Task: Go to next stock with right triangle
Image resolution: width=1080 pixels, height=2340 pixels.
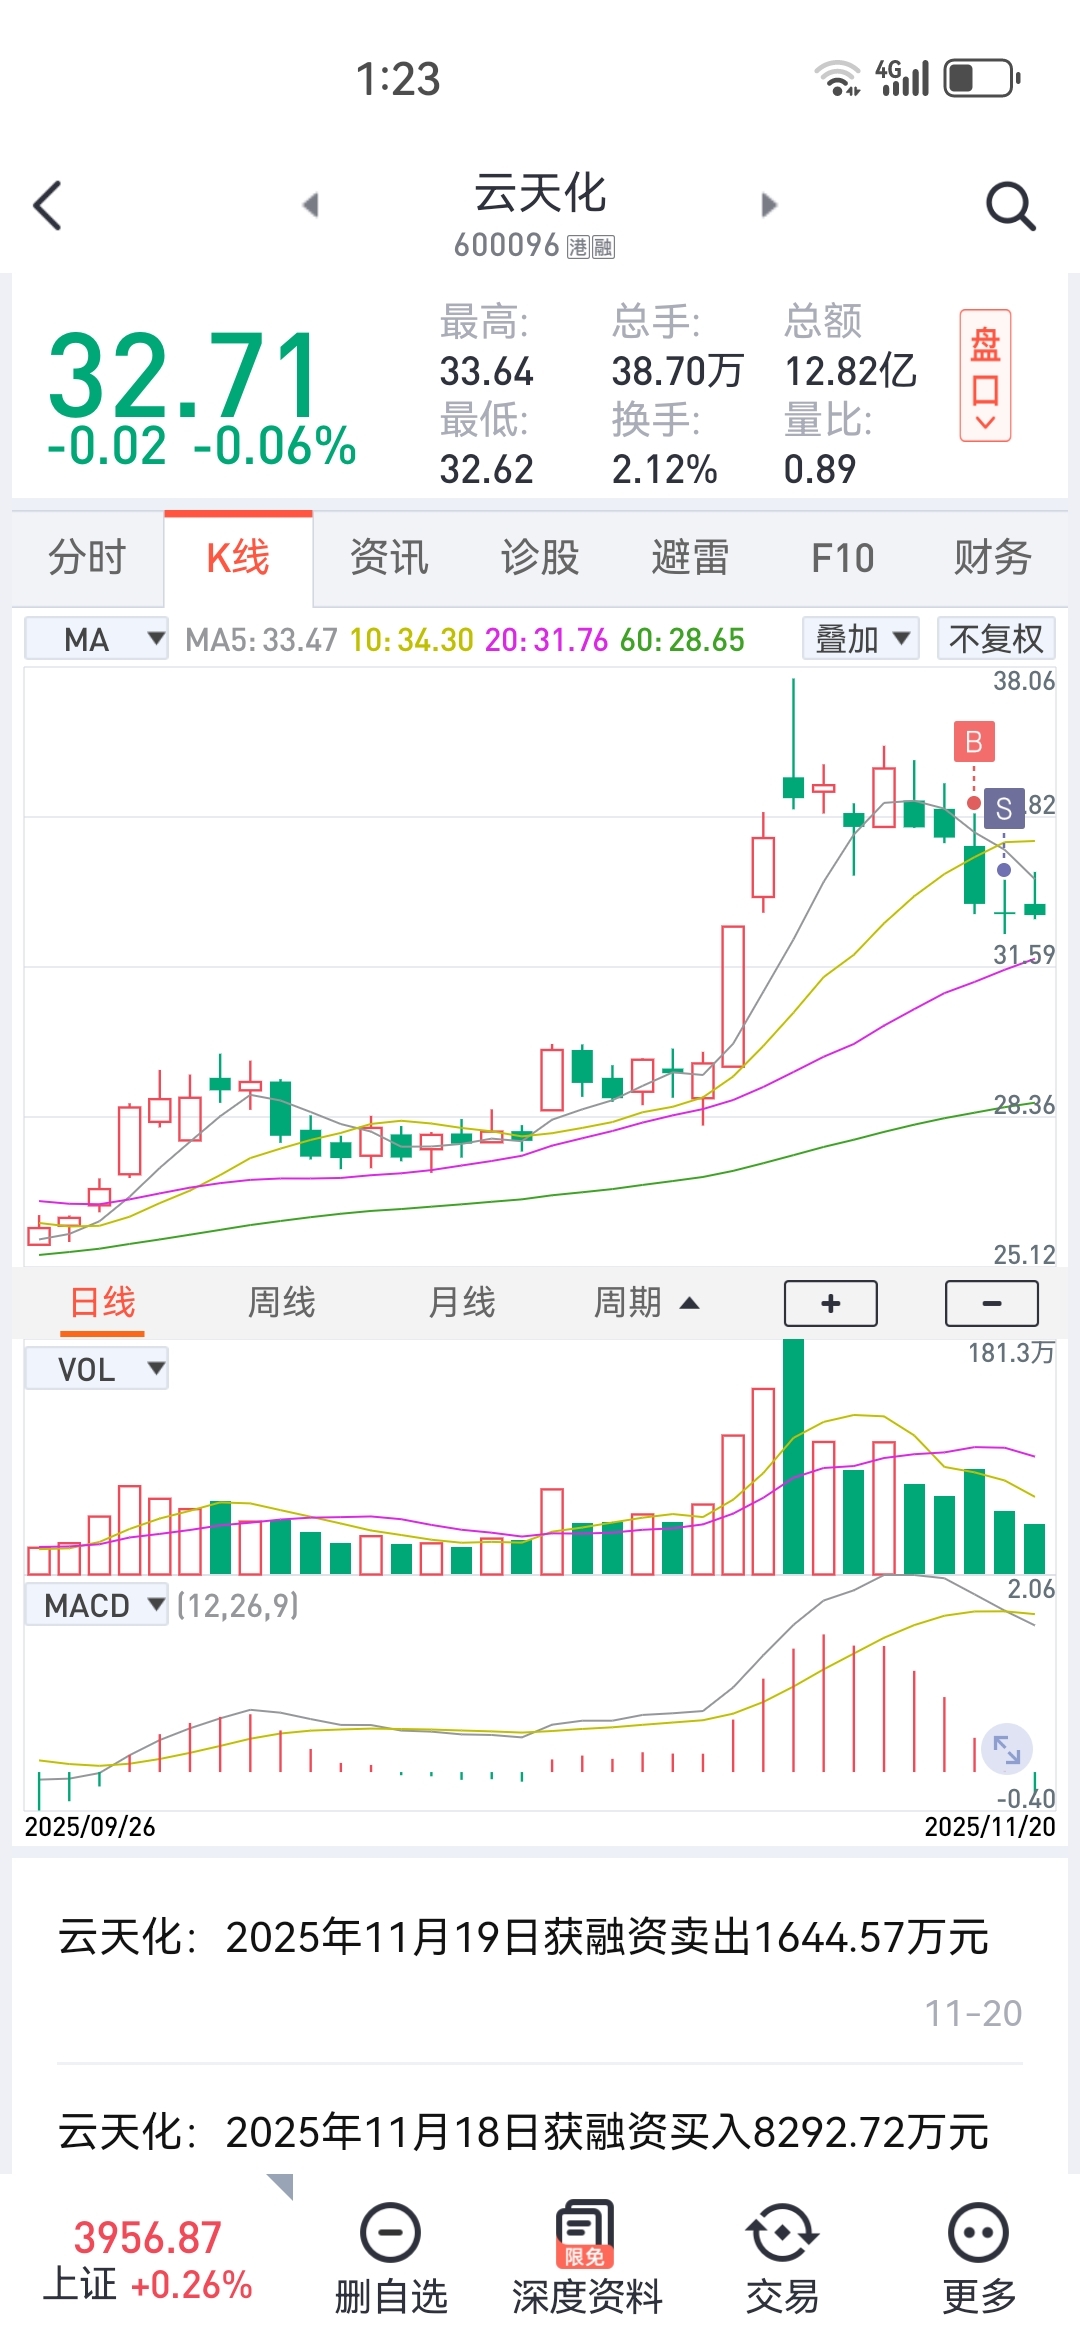Action: click(x=769, y=205)
